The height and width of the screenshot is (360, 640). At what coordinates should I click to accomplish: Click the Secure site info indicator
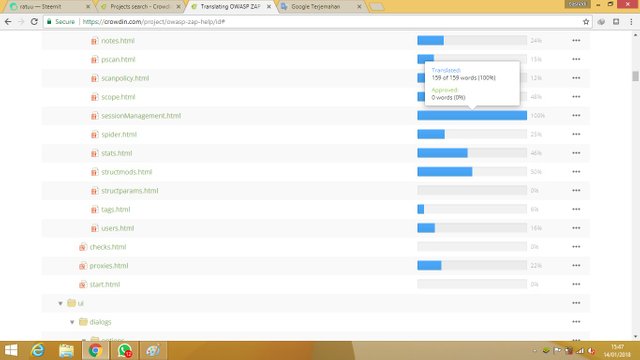[x=61, y=22]
